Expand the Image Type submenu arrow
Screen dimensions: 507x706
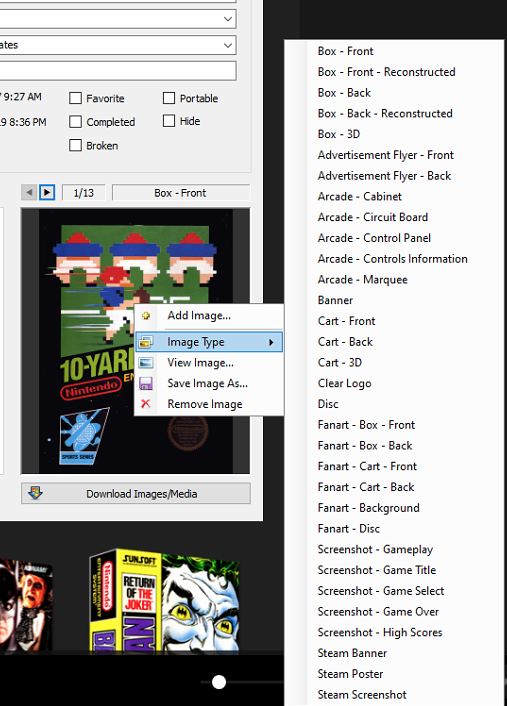point(271,342)
